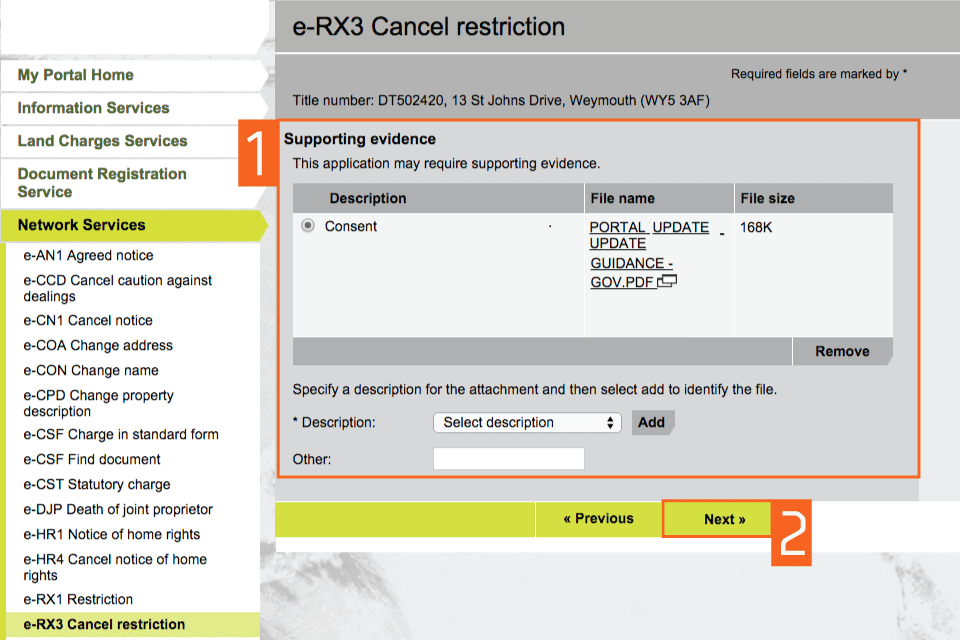Click the Add button
960x640 pixels.
pos(652,423)
